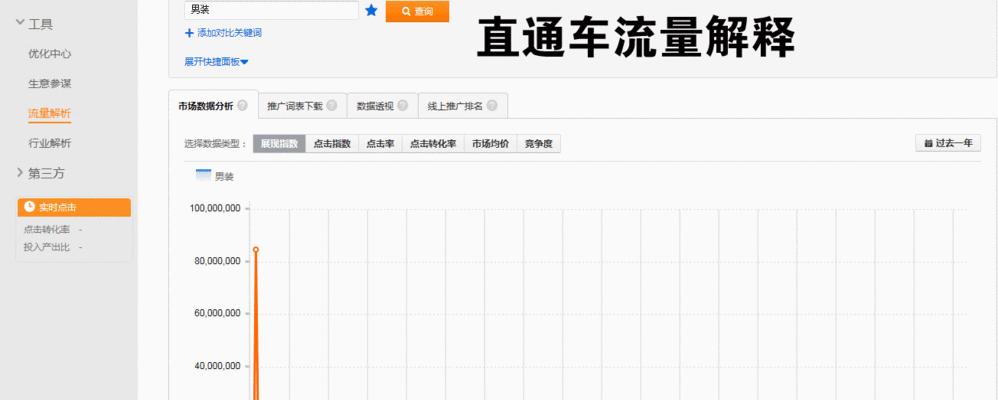
Task: Click help icon next to 推广词表下载
Action: (x=332, y=106)
